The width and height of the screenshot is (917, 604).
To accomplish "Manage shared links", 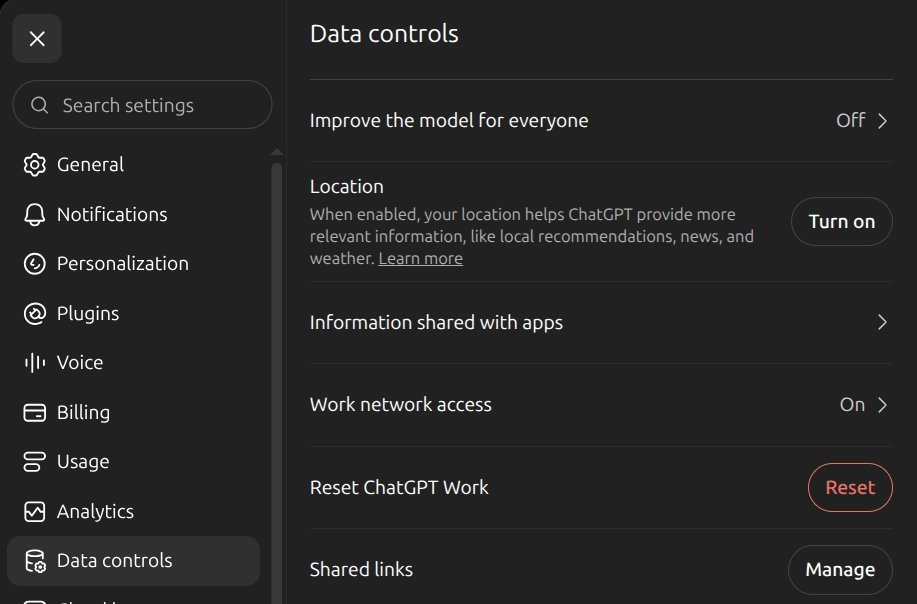I will (840, 570).
